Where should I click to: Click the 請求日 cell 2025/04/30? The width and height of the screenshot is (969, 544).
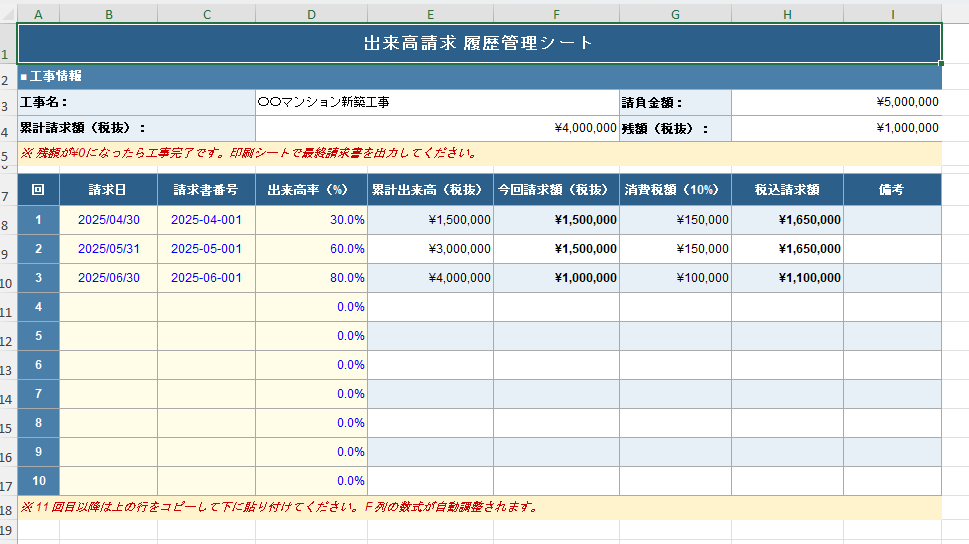[108, 220]
